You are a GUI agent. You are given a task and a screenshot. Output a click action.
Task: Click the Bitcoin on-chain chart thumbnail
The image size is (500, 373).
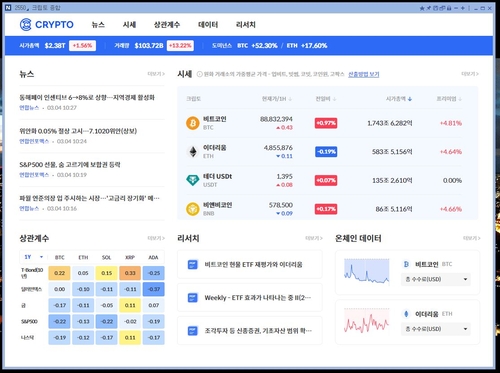click(367, 272)
